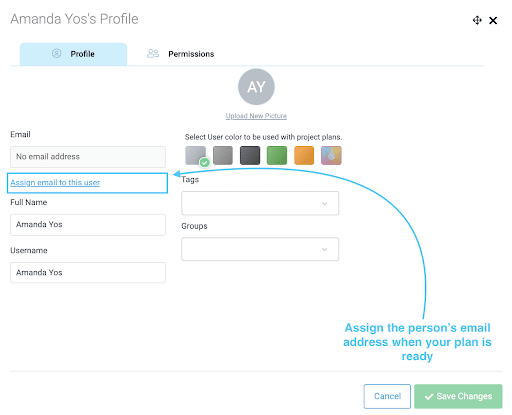Click Assign email to this user link
This screenshot has height=415, width=512.
pos(55,183)
